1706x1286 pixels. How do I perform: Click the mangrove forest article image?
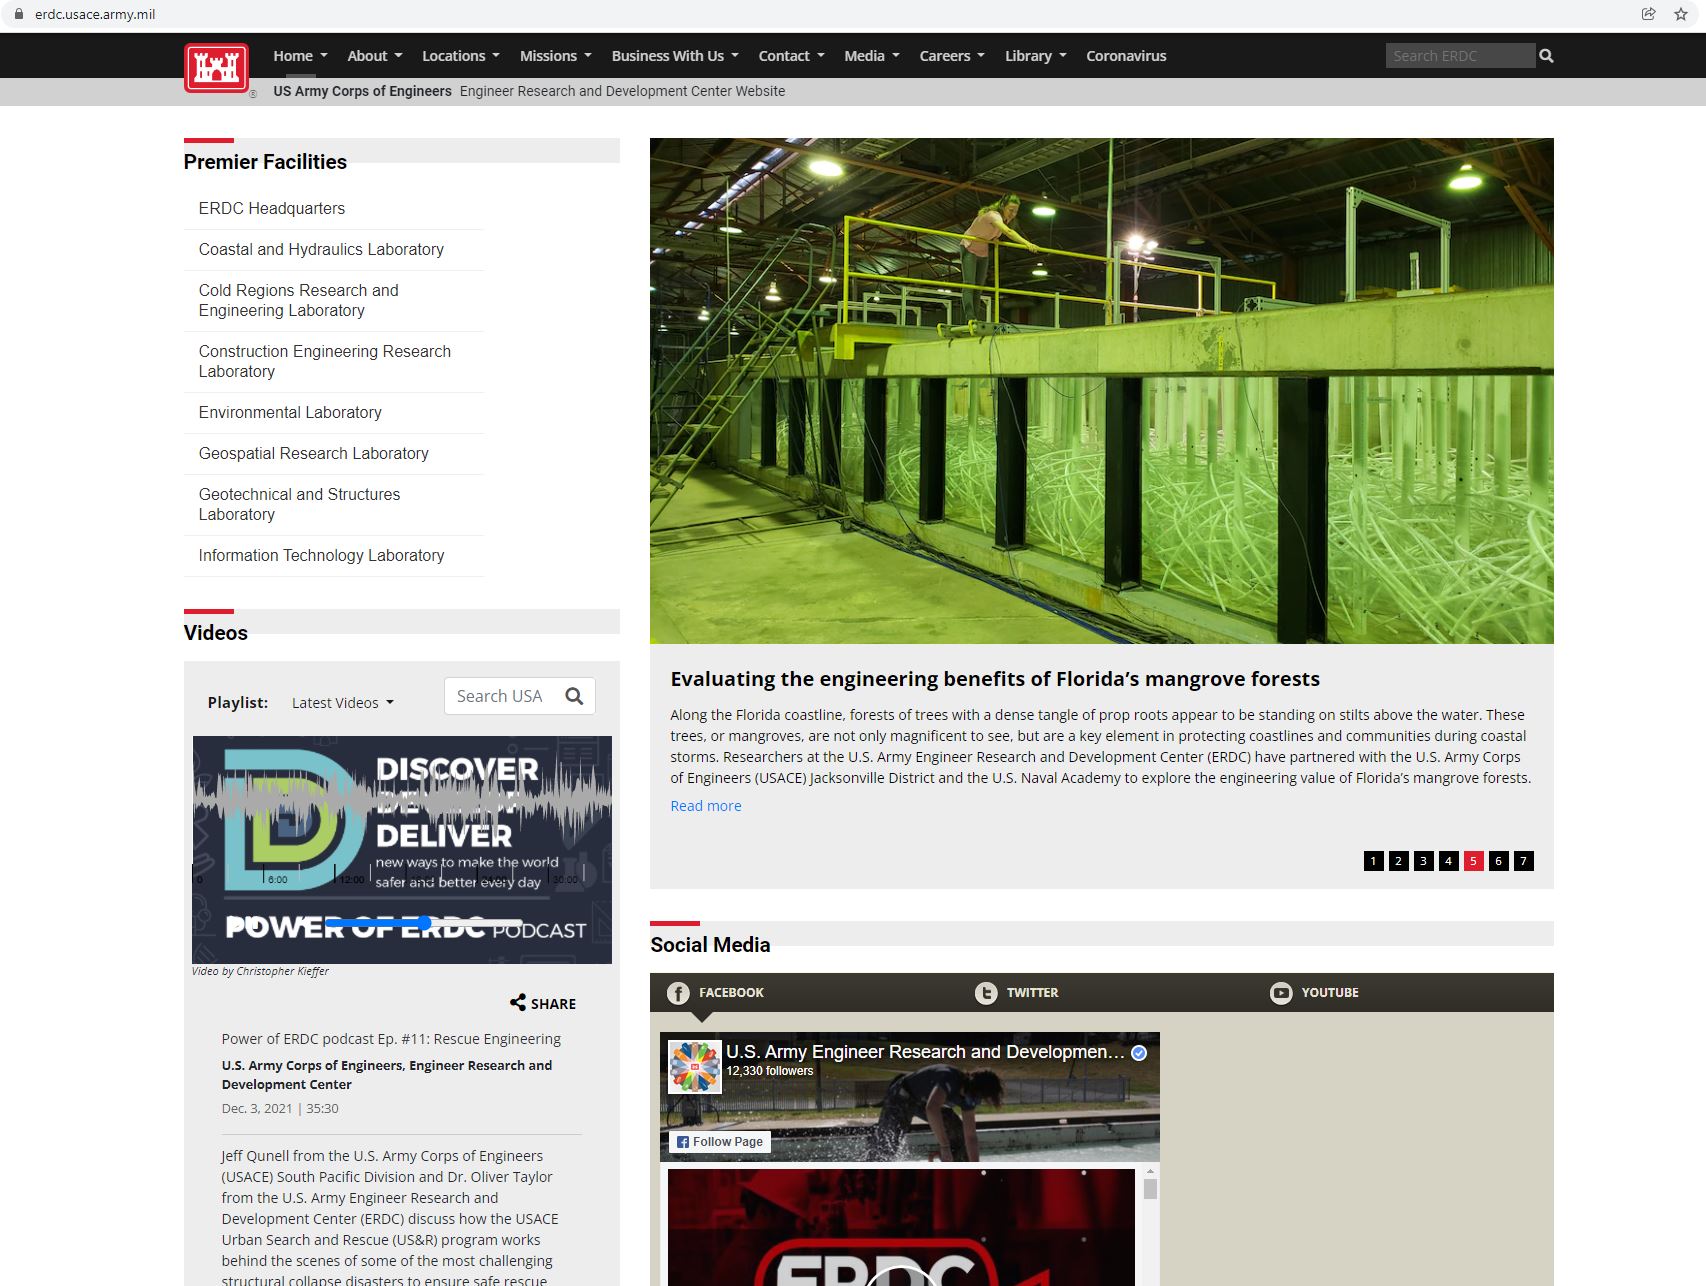[x=1102, y=391]
